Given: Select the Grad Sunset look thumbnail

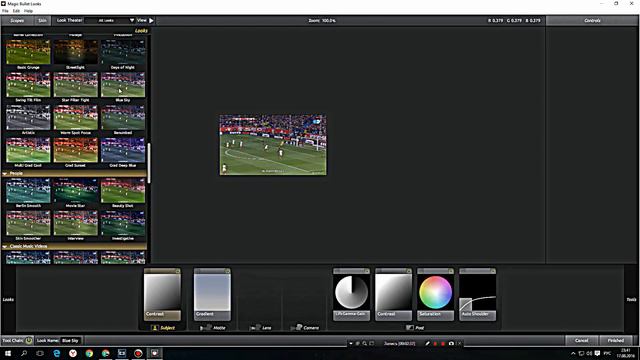Looking at the screenshot, I should (x=76, y=150).
